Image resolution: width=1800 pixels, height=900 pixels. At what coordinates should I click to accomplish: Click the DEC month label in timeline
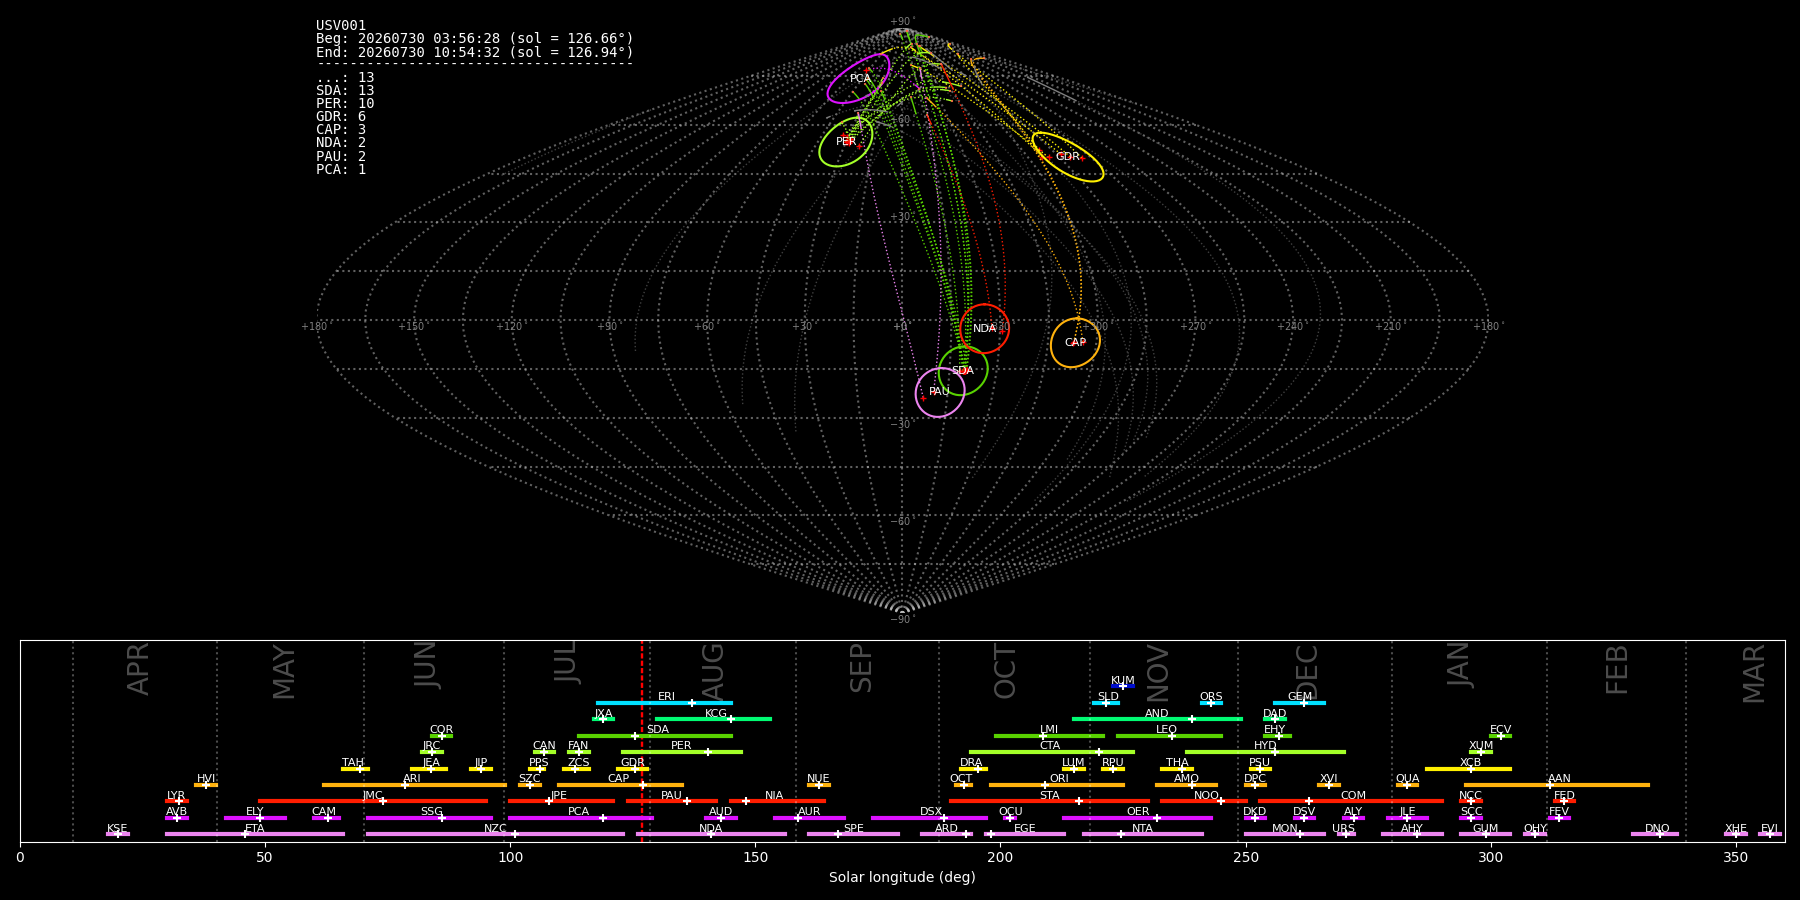(1307, 670)
